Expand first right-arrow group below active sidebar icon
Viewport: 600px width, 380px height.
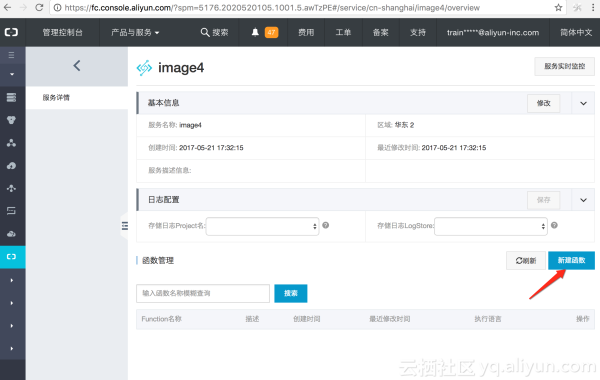tap(11, 280)
